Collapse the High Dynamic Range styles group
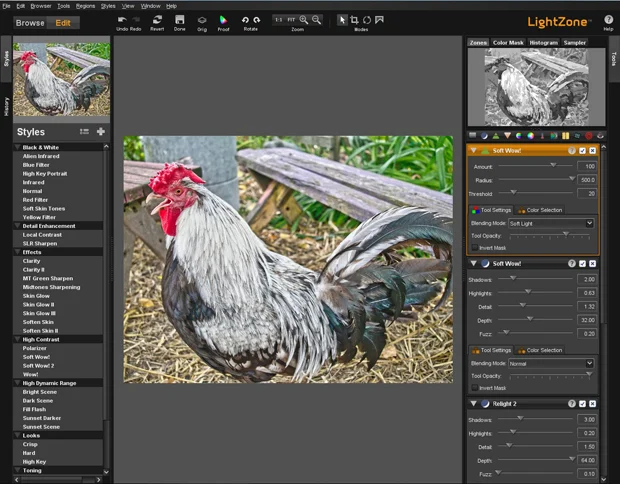 coord(18,383)
